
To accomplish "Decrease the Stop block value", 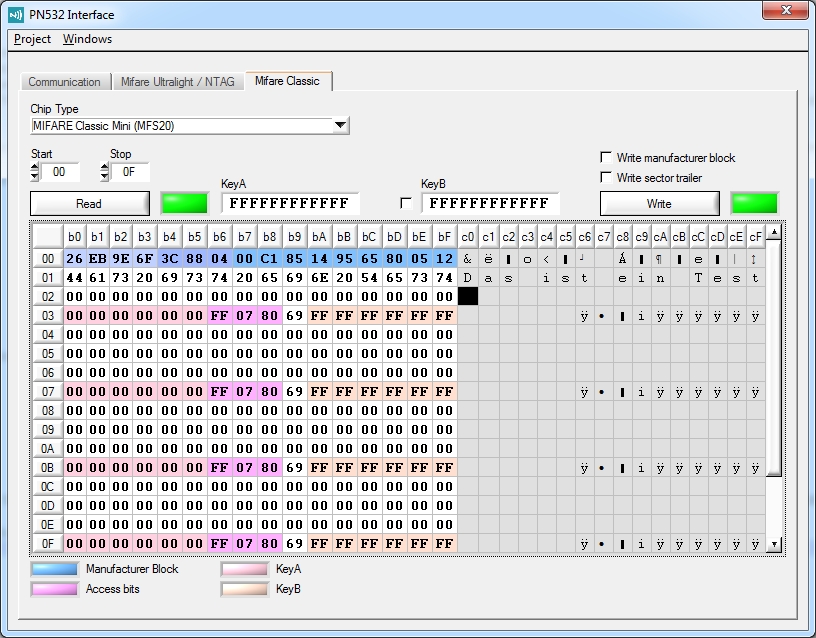I will [105, 176].
